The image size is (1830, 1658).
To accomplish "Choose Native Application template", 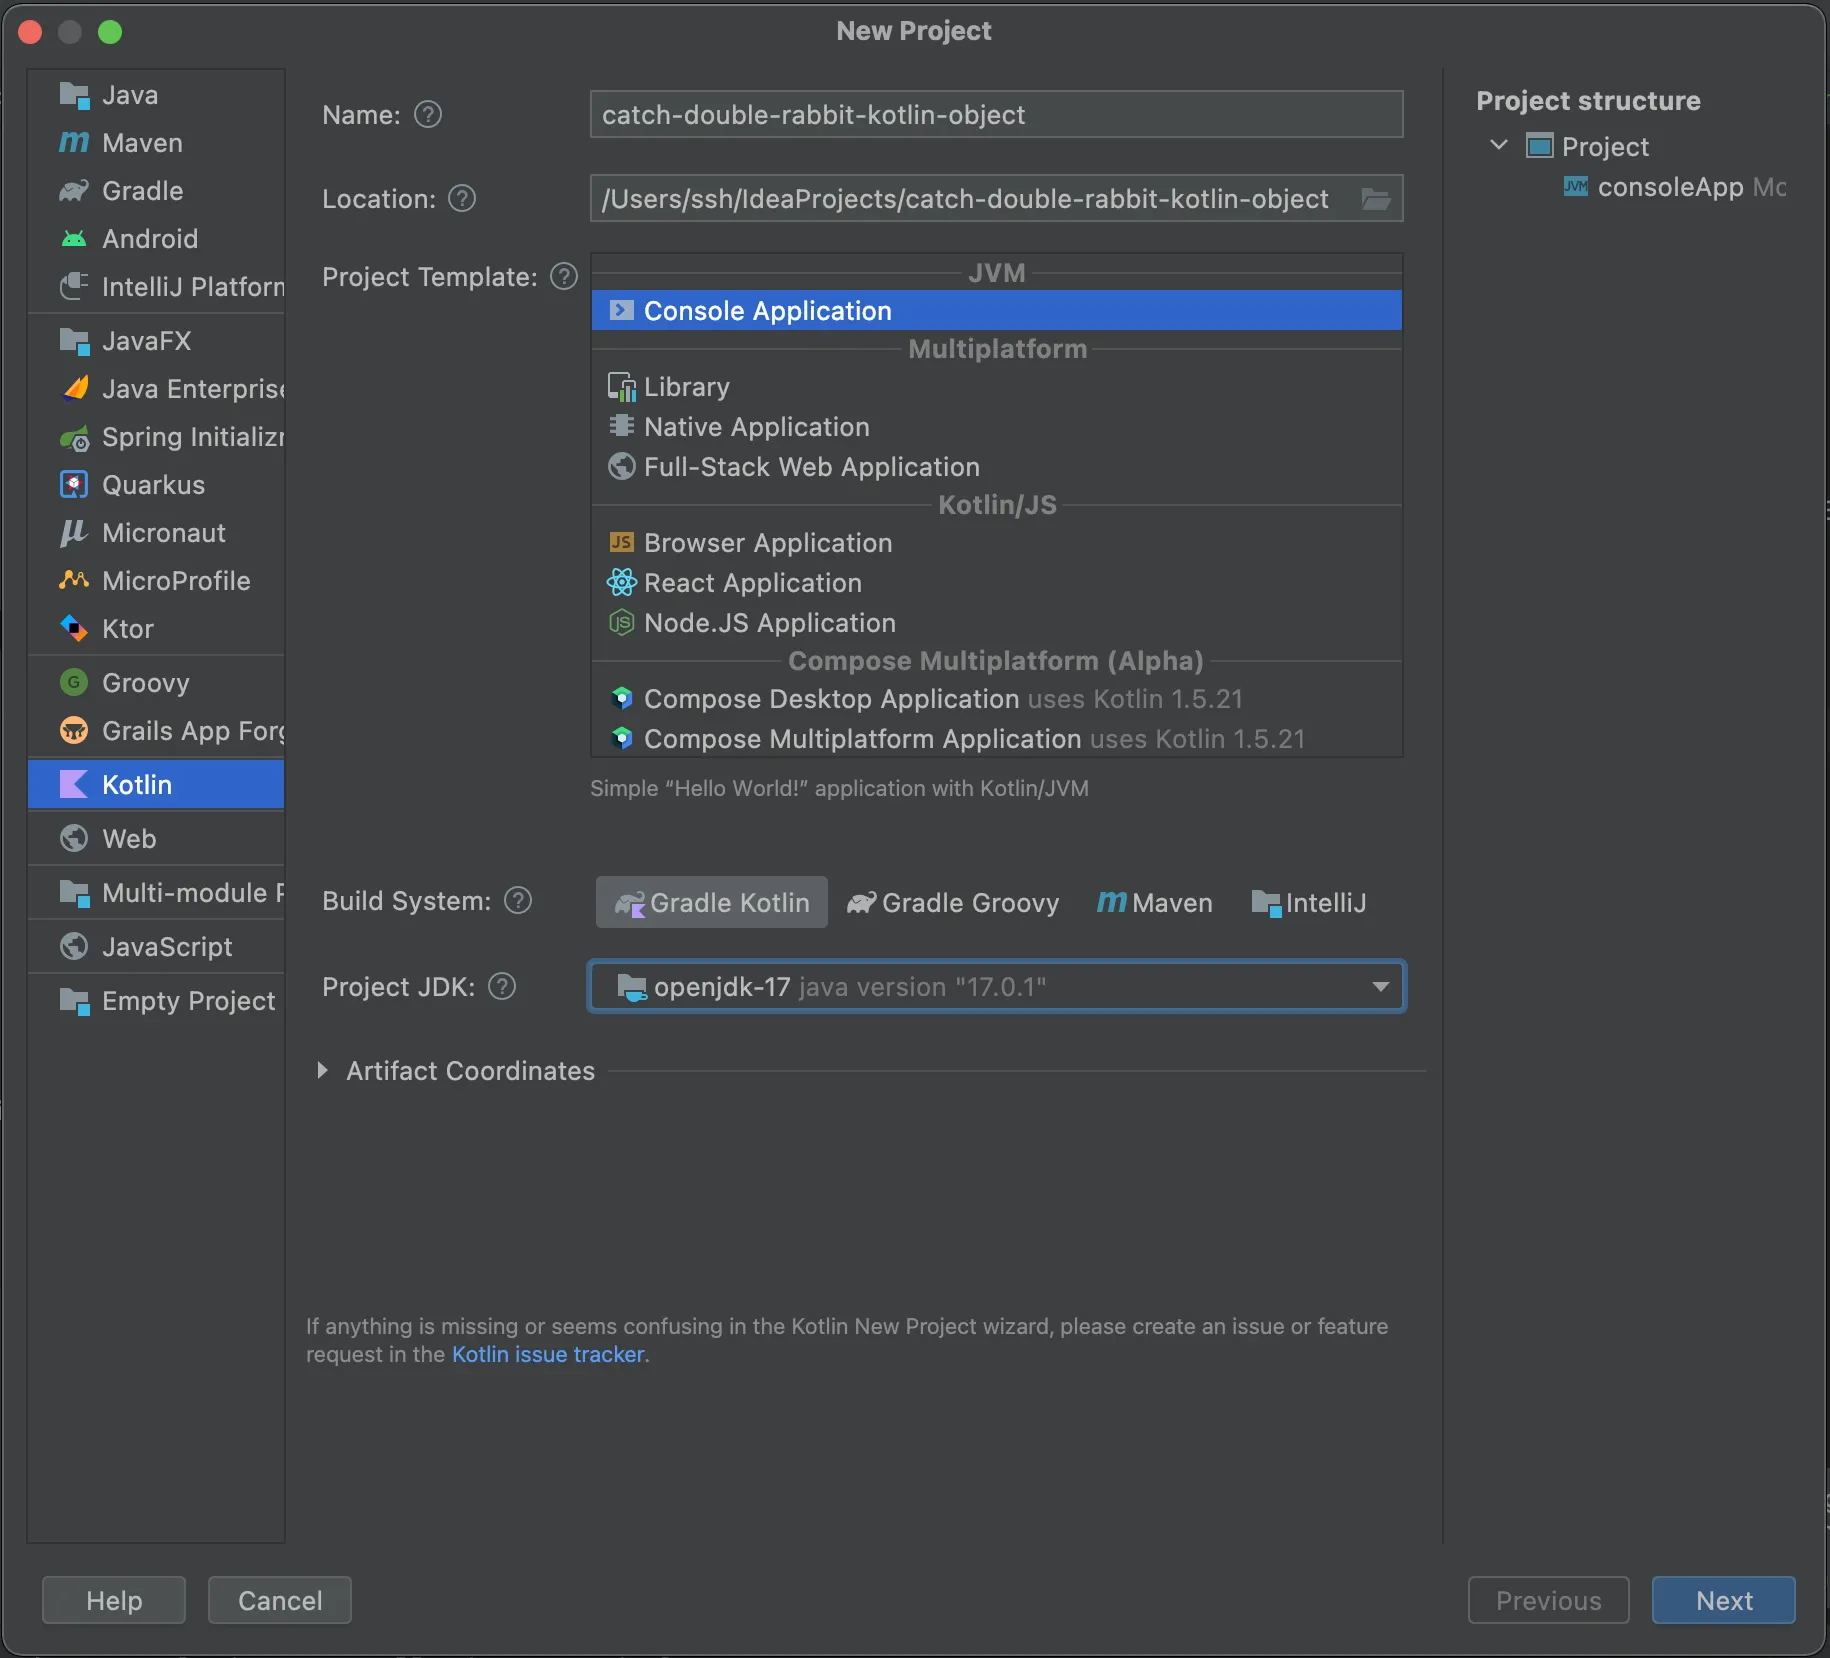I will point(756,427).
